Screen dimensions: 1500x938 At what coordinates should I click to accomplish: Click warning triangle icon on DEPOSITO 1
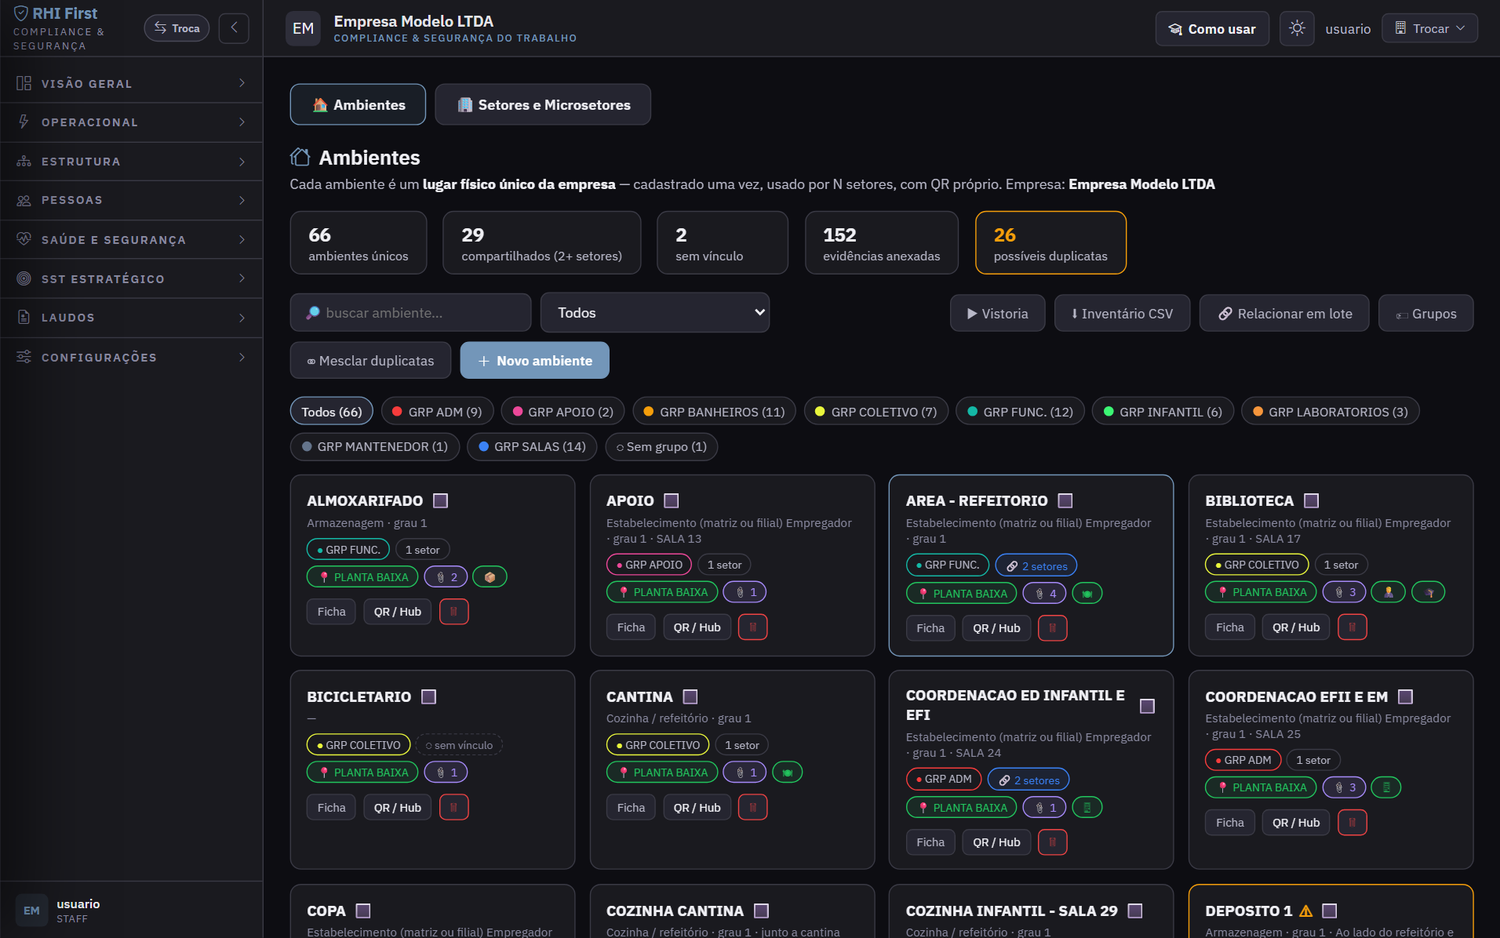click(1305, 911)
